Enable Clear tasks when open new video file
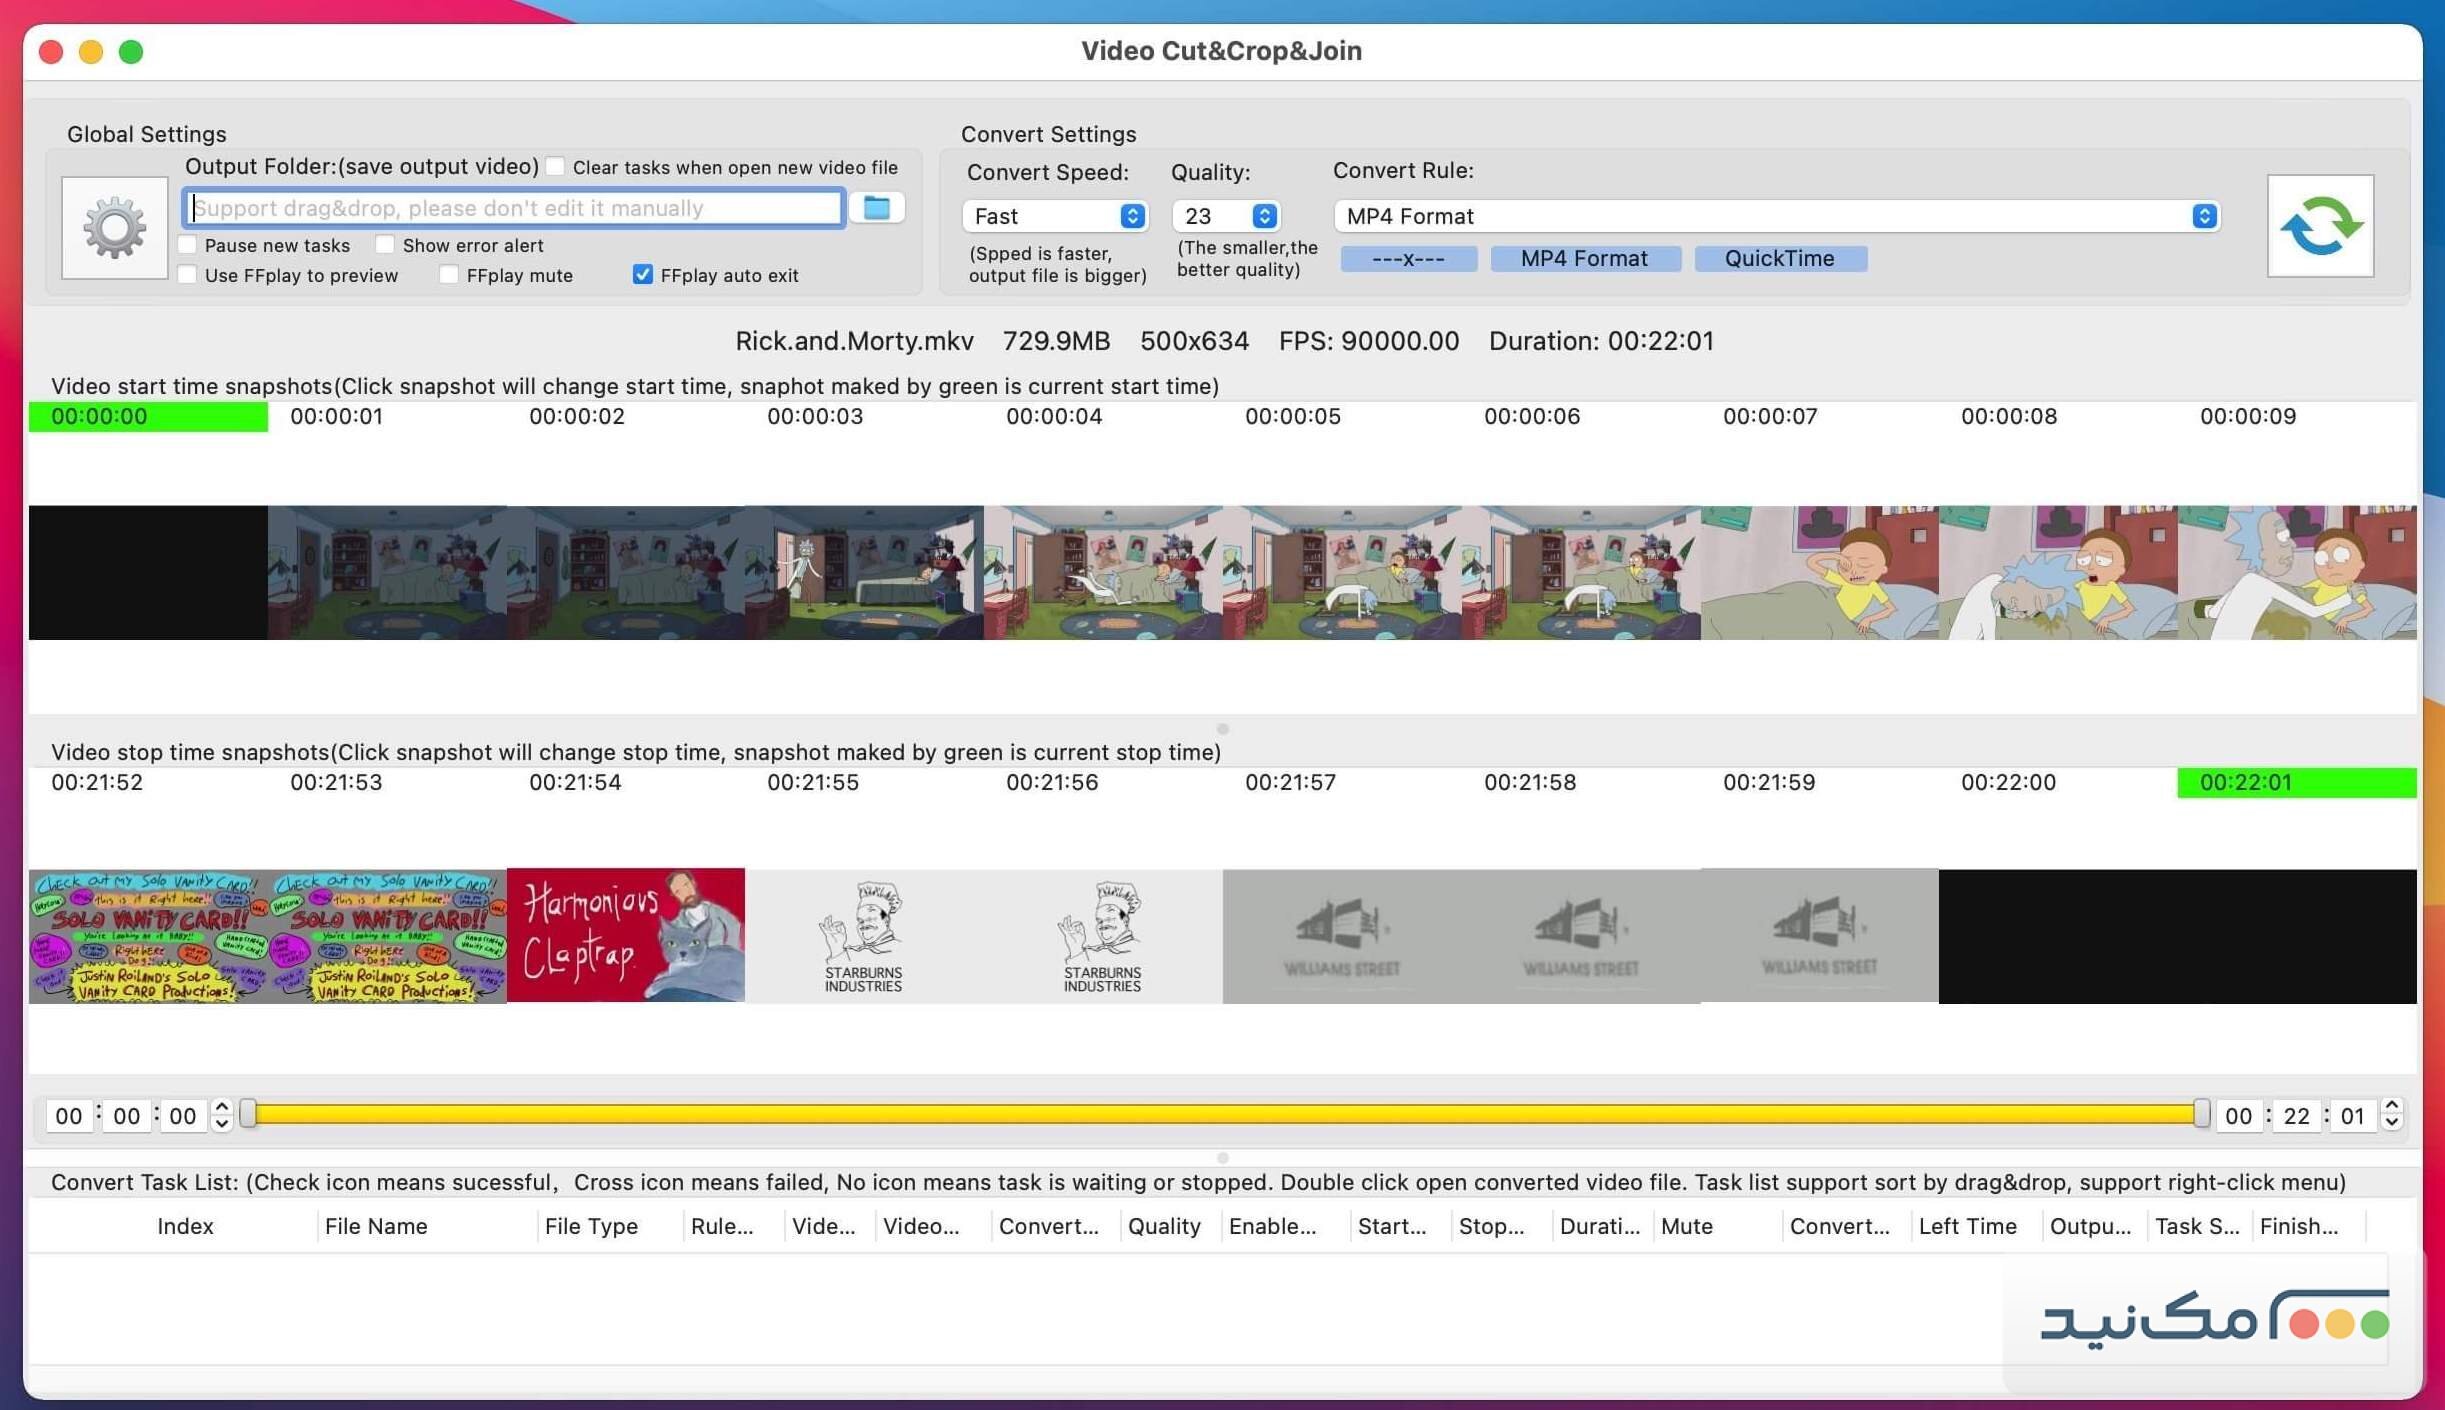This screenshot has width=2445, height=1410. tap(557, 167)
